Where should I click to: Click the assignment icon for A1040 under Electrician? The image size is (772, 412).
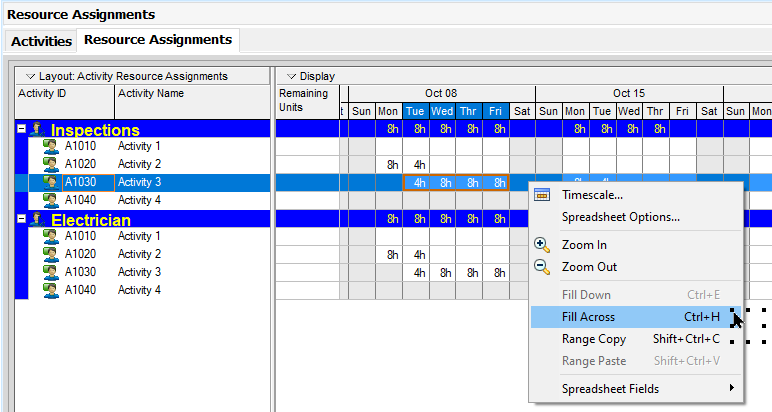(51, 290)
